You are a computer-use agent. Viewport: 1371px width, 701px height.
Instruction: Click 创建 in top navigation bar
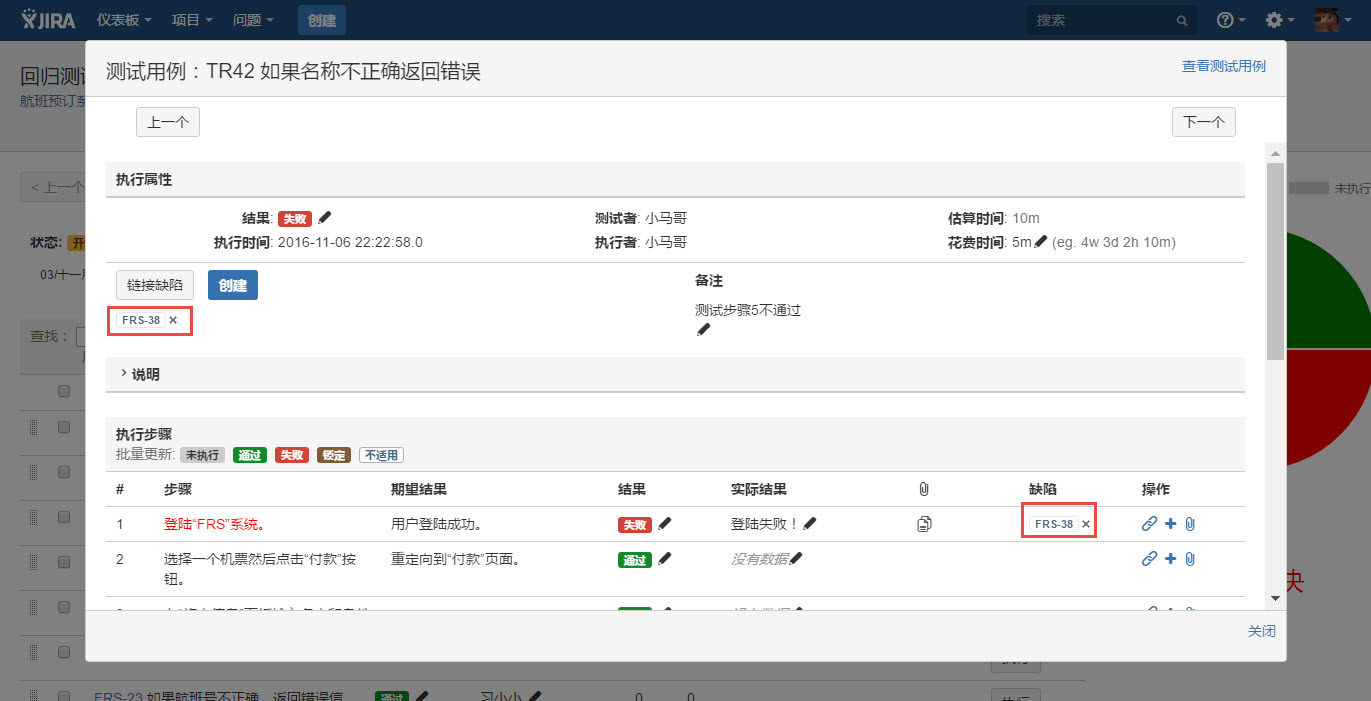tap(322, 20)
